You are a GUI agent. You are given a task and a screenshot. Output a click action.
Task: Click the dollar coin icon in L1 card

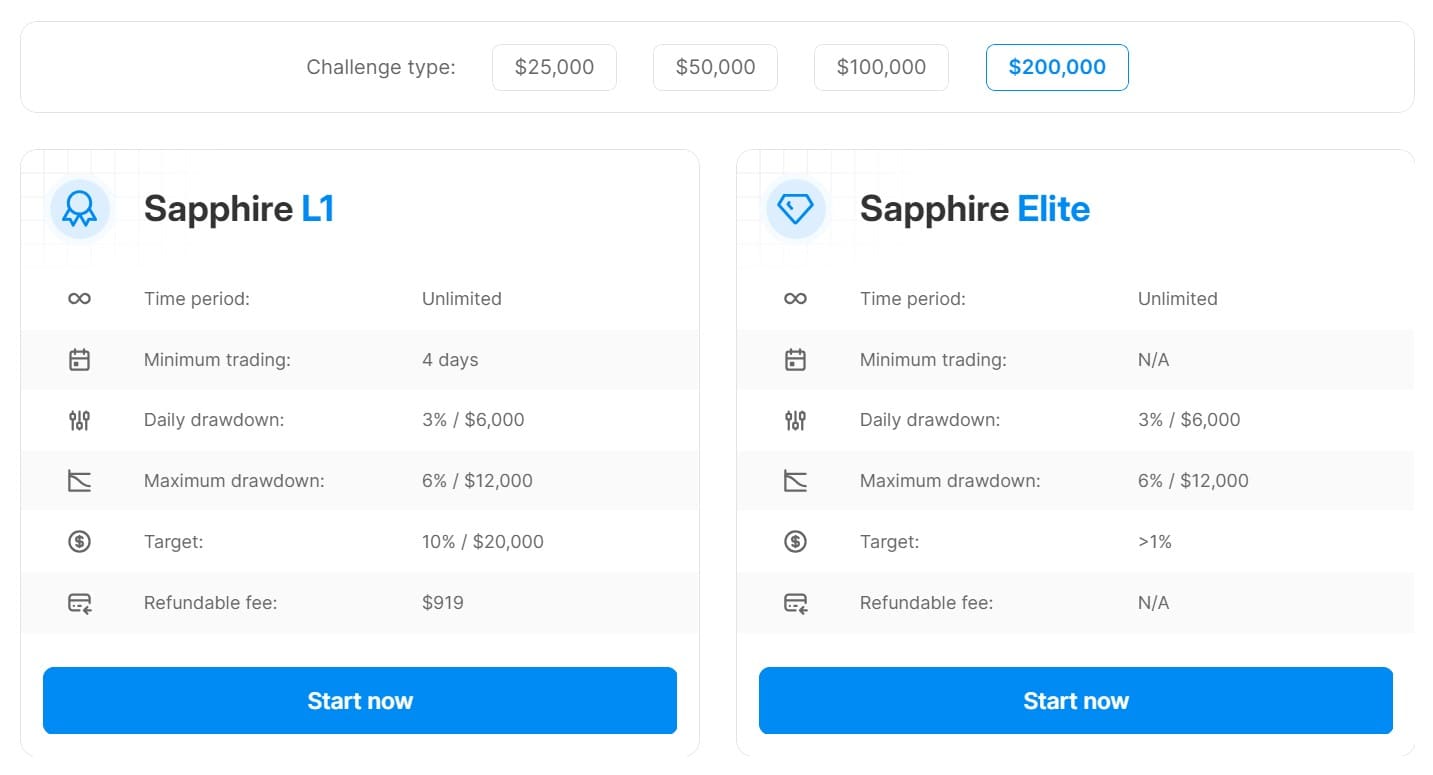(x=80, y=542)
